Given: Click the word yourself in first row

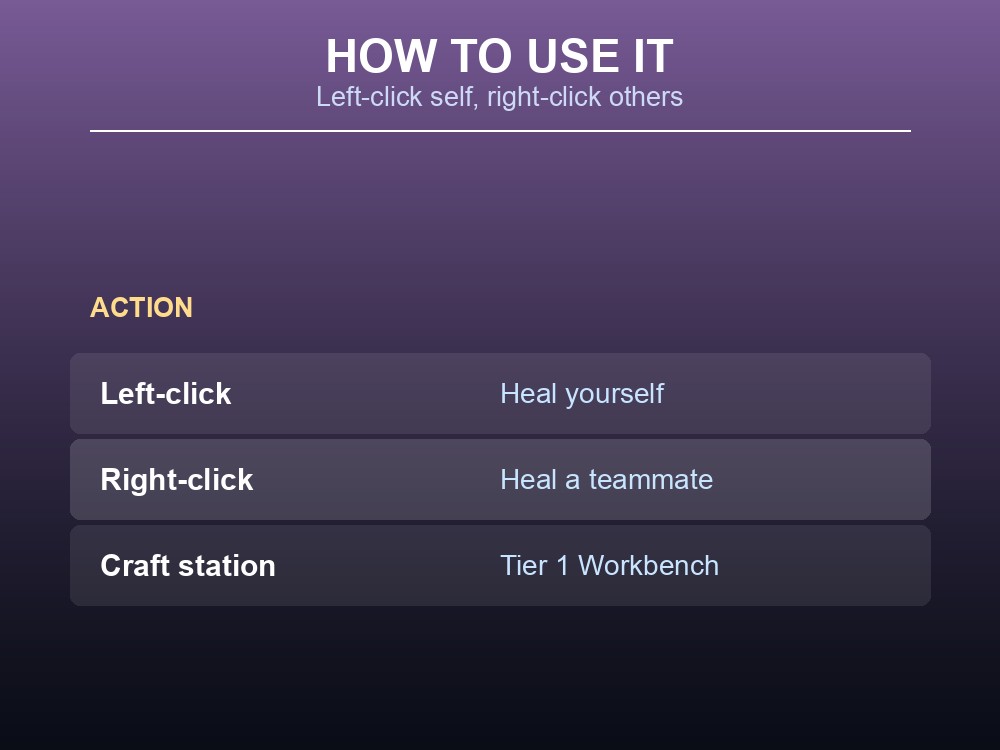Looking at the screenshot, I should [615, 395].
